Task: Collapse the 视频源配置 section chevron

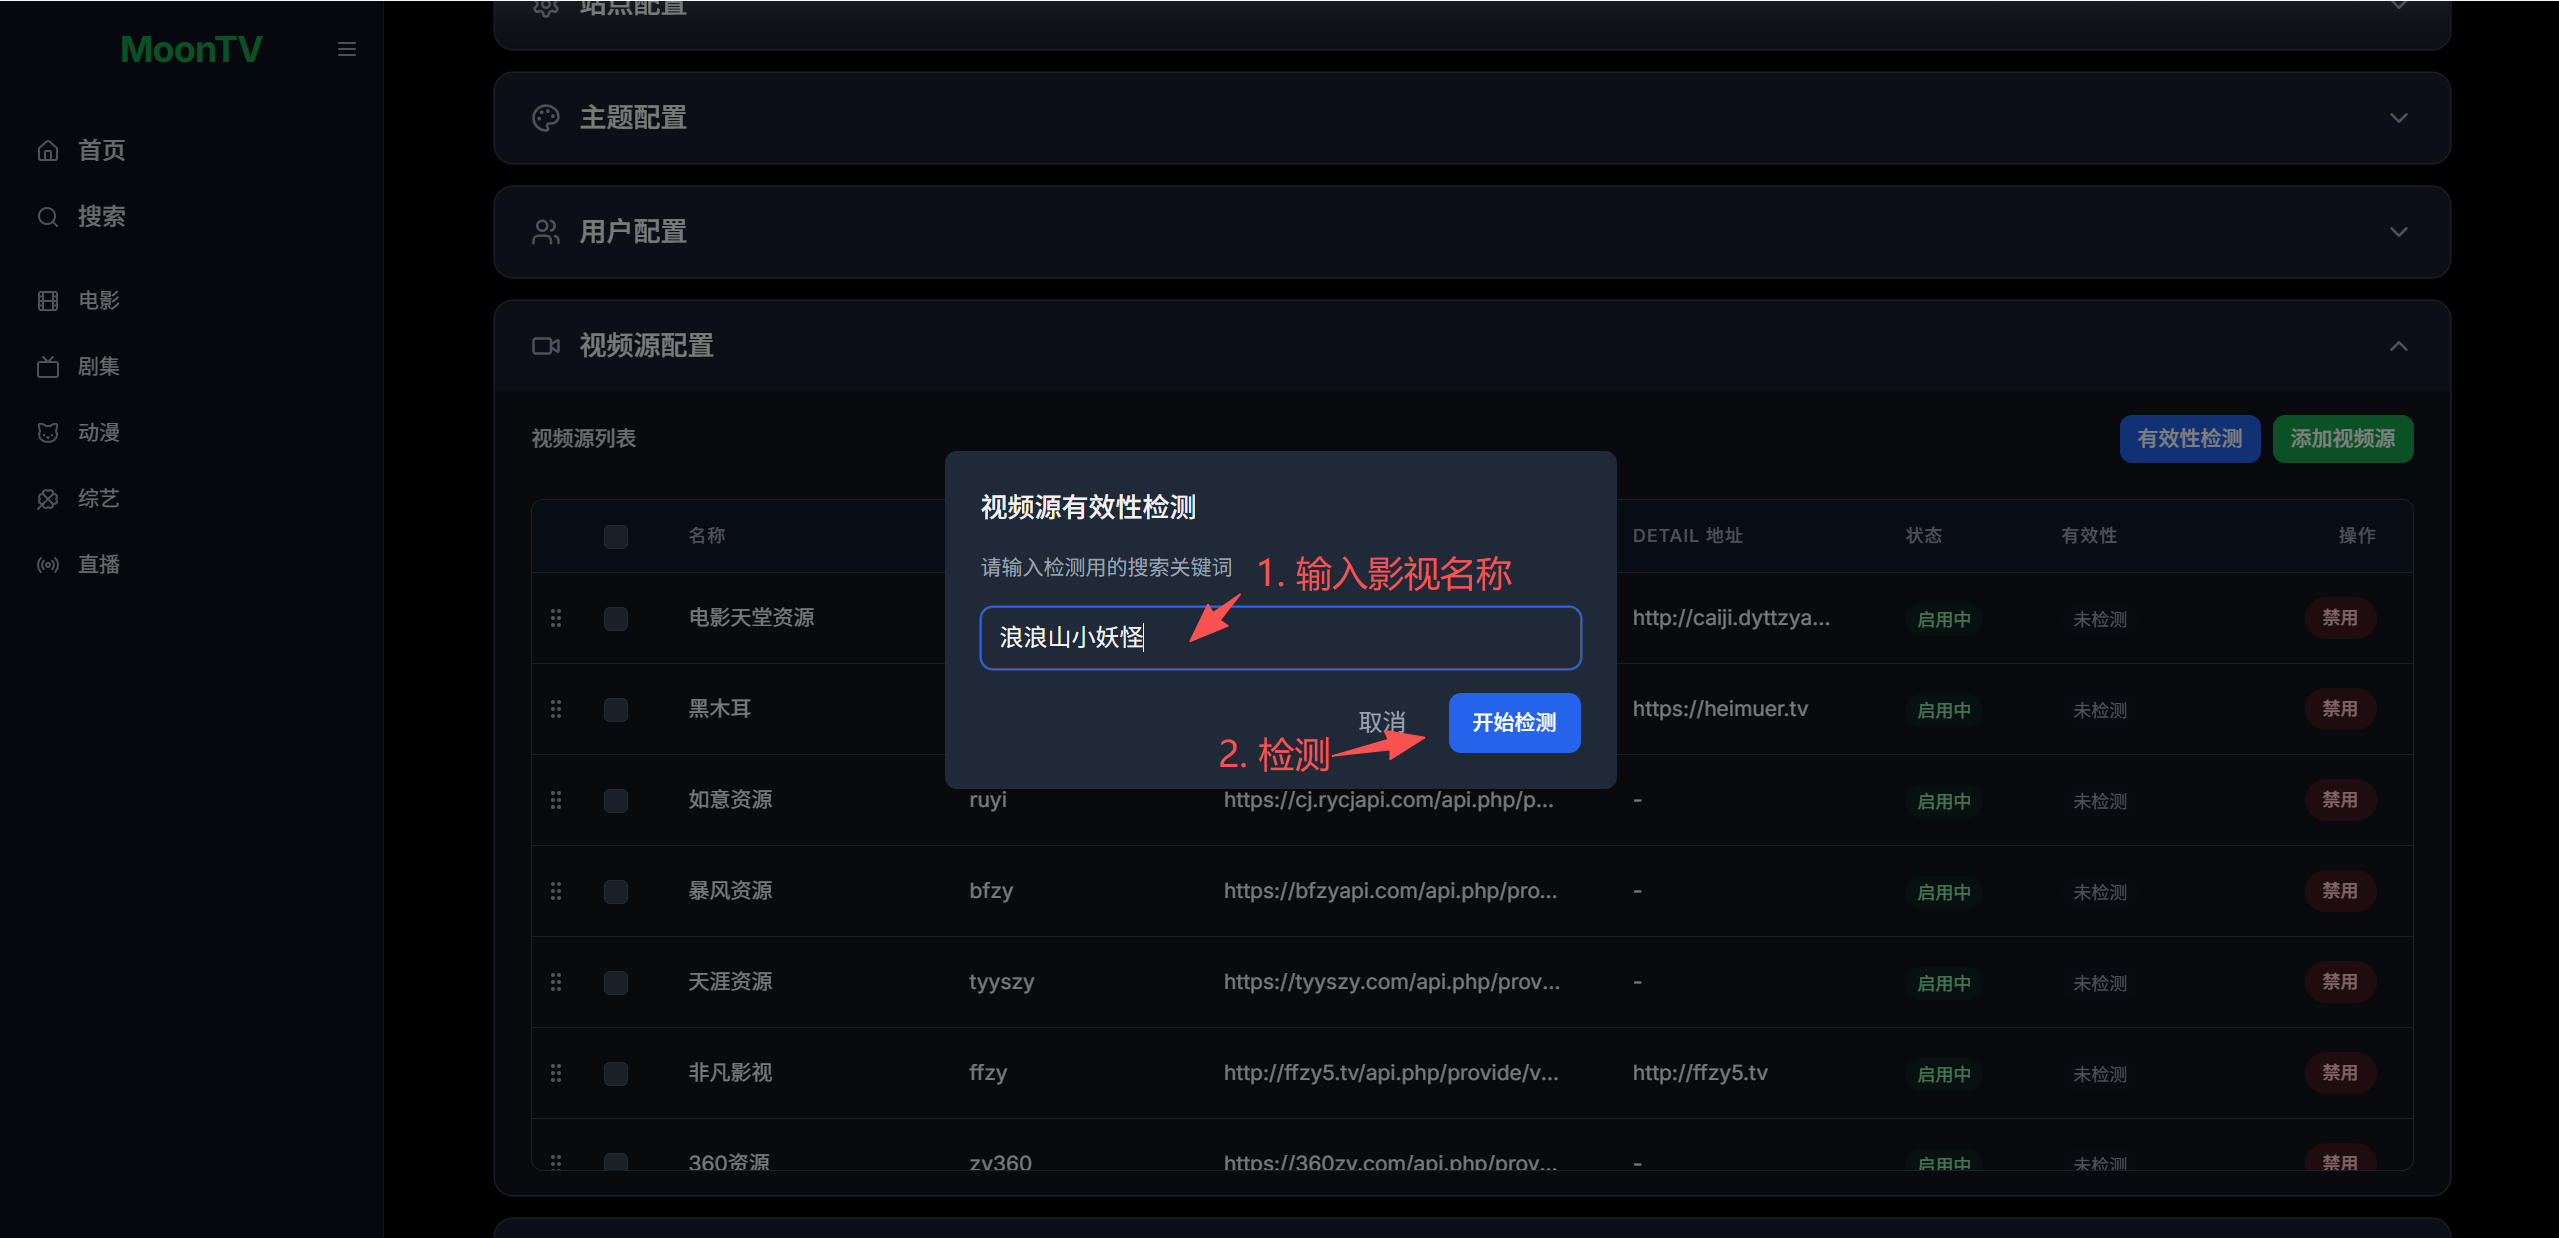Action: 2398,346
